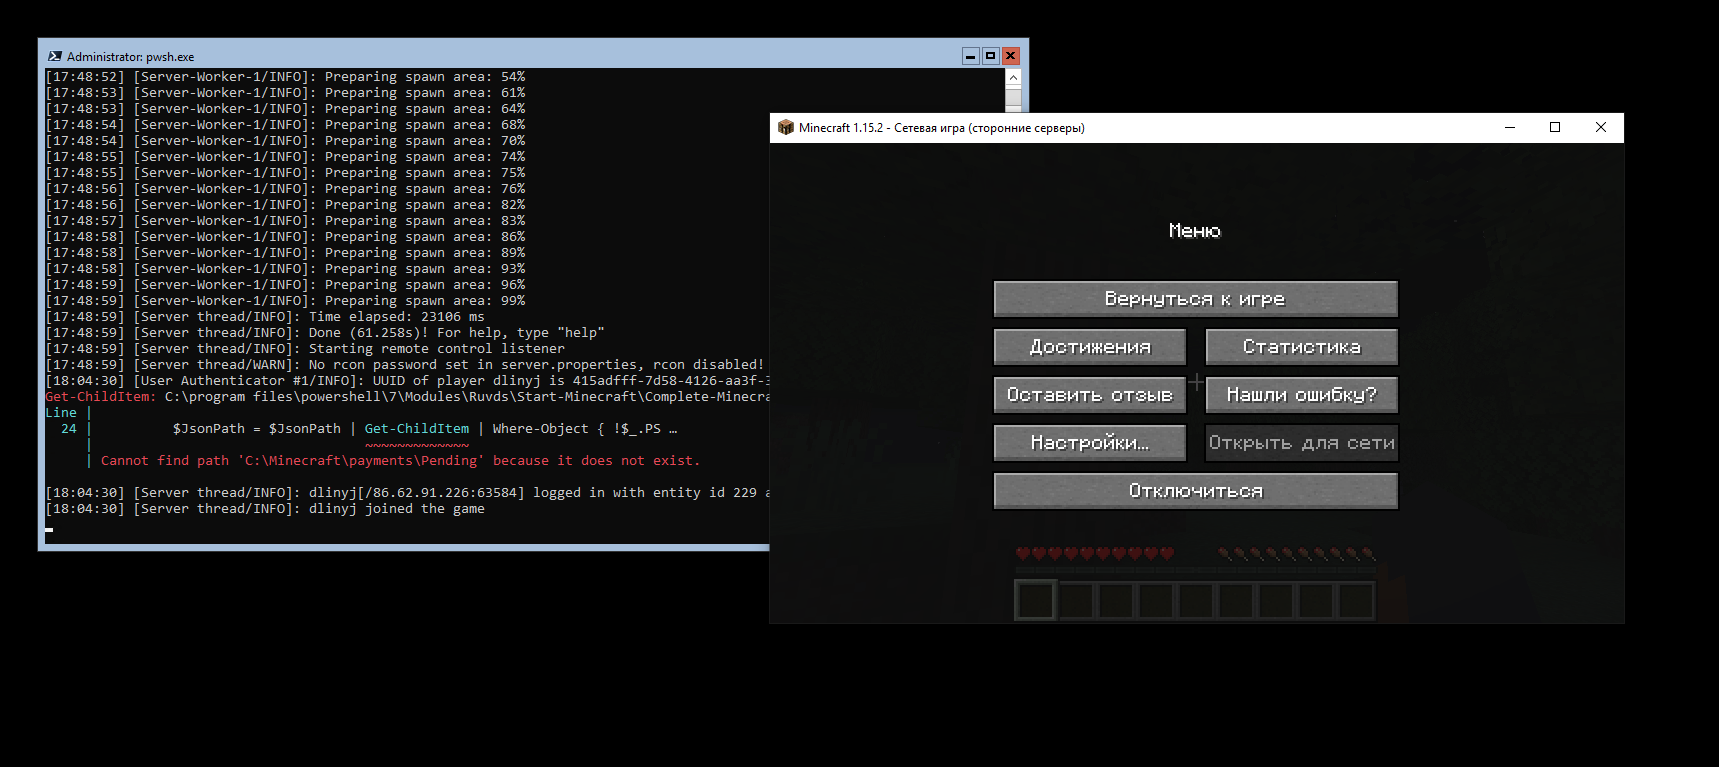Image resolution: width=1719 pixels, height=767 pixels.
Task: Minimize the Minecraft 1.15.2 window
Action: (1510, 127)
